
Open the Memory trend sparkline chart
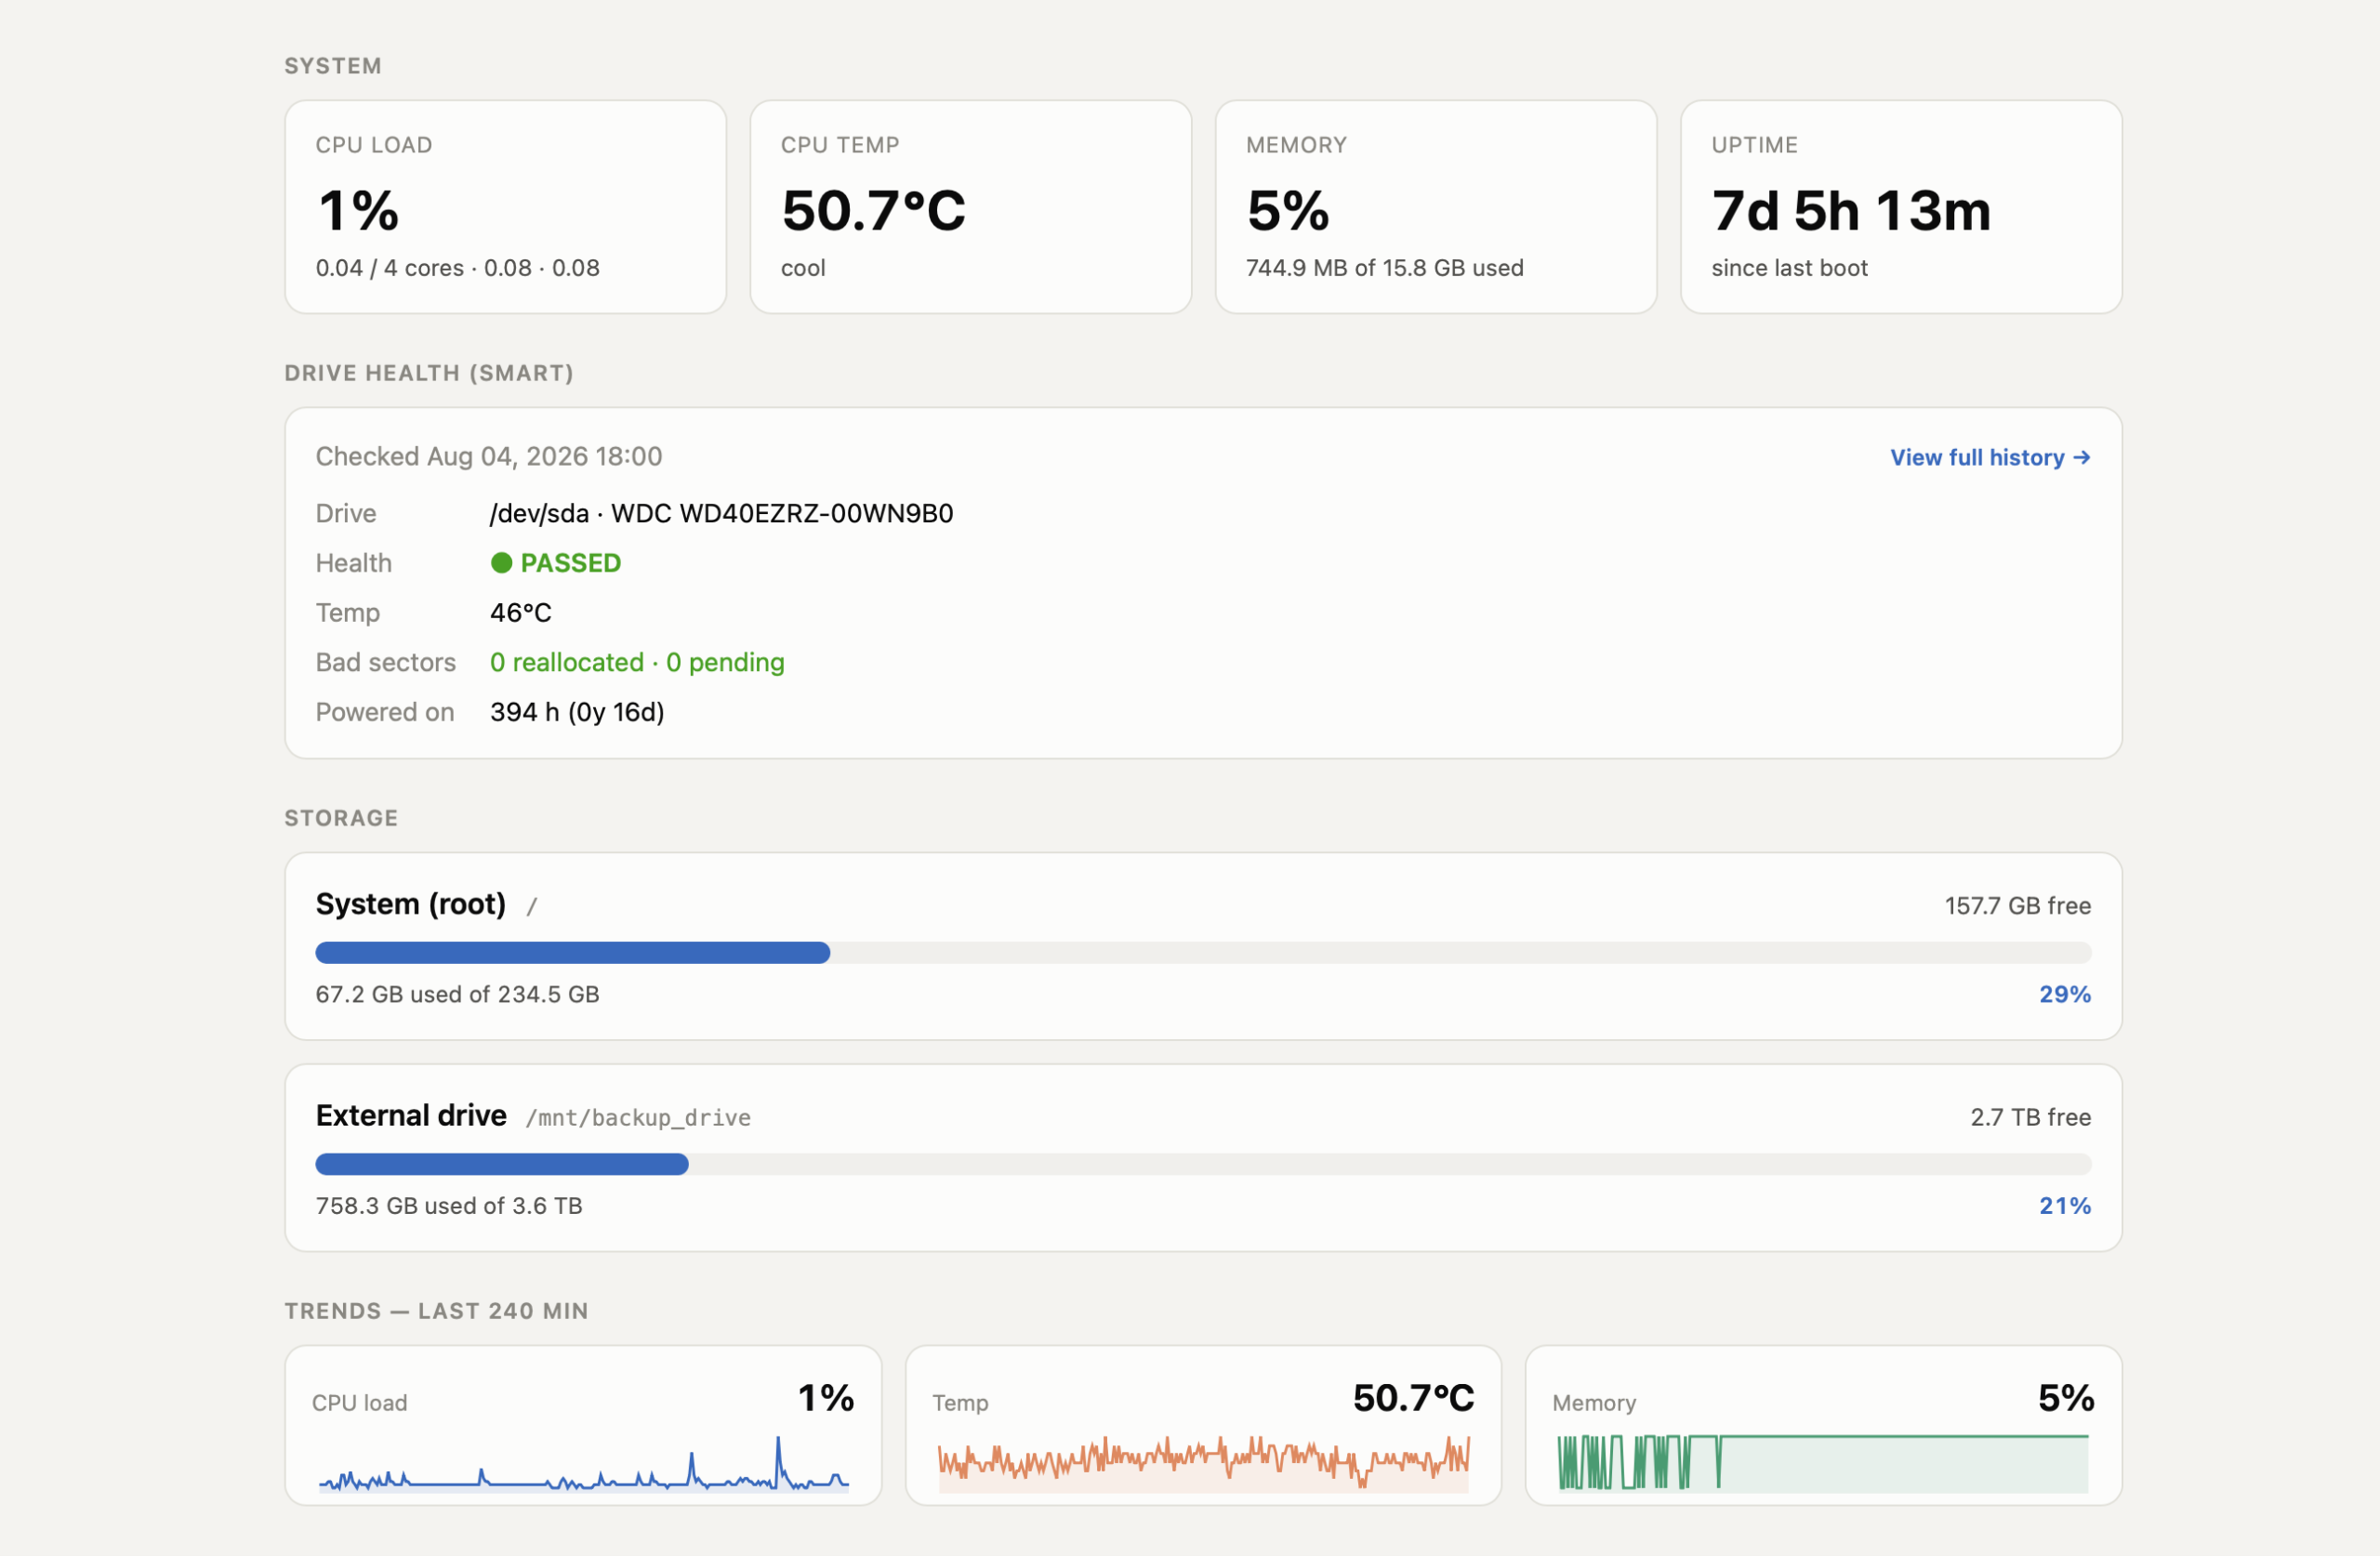click(x=1822, y=1464)
